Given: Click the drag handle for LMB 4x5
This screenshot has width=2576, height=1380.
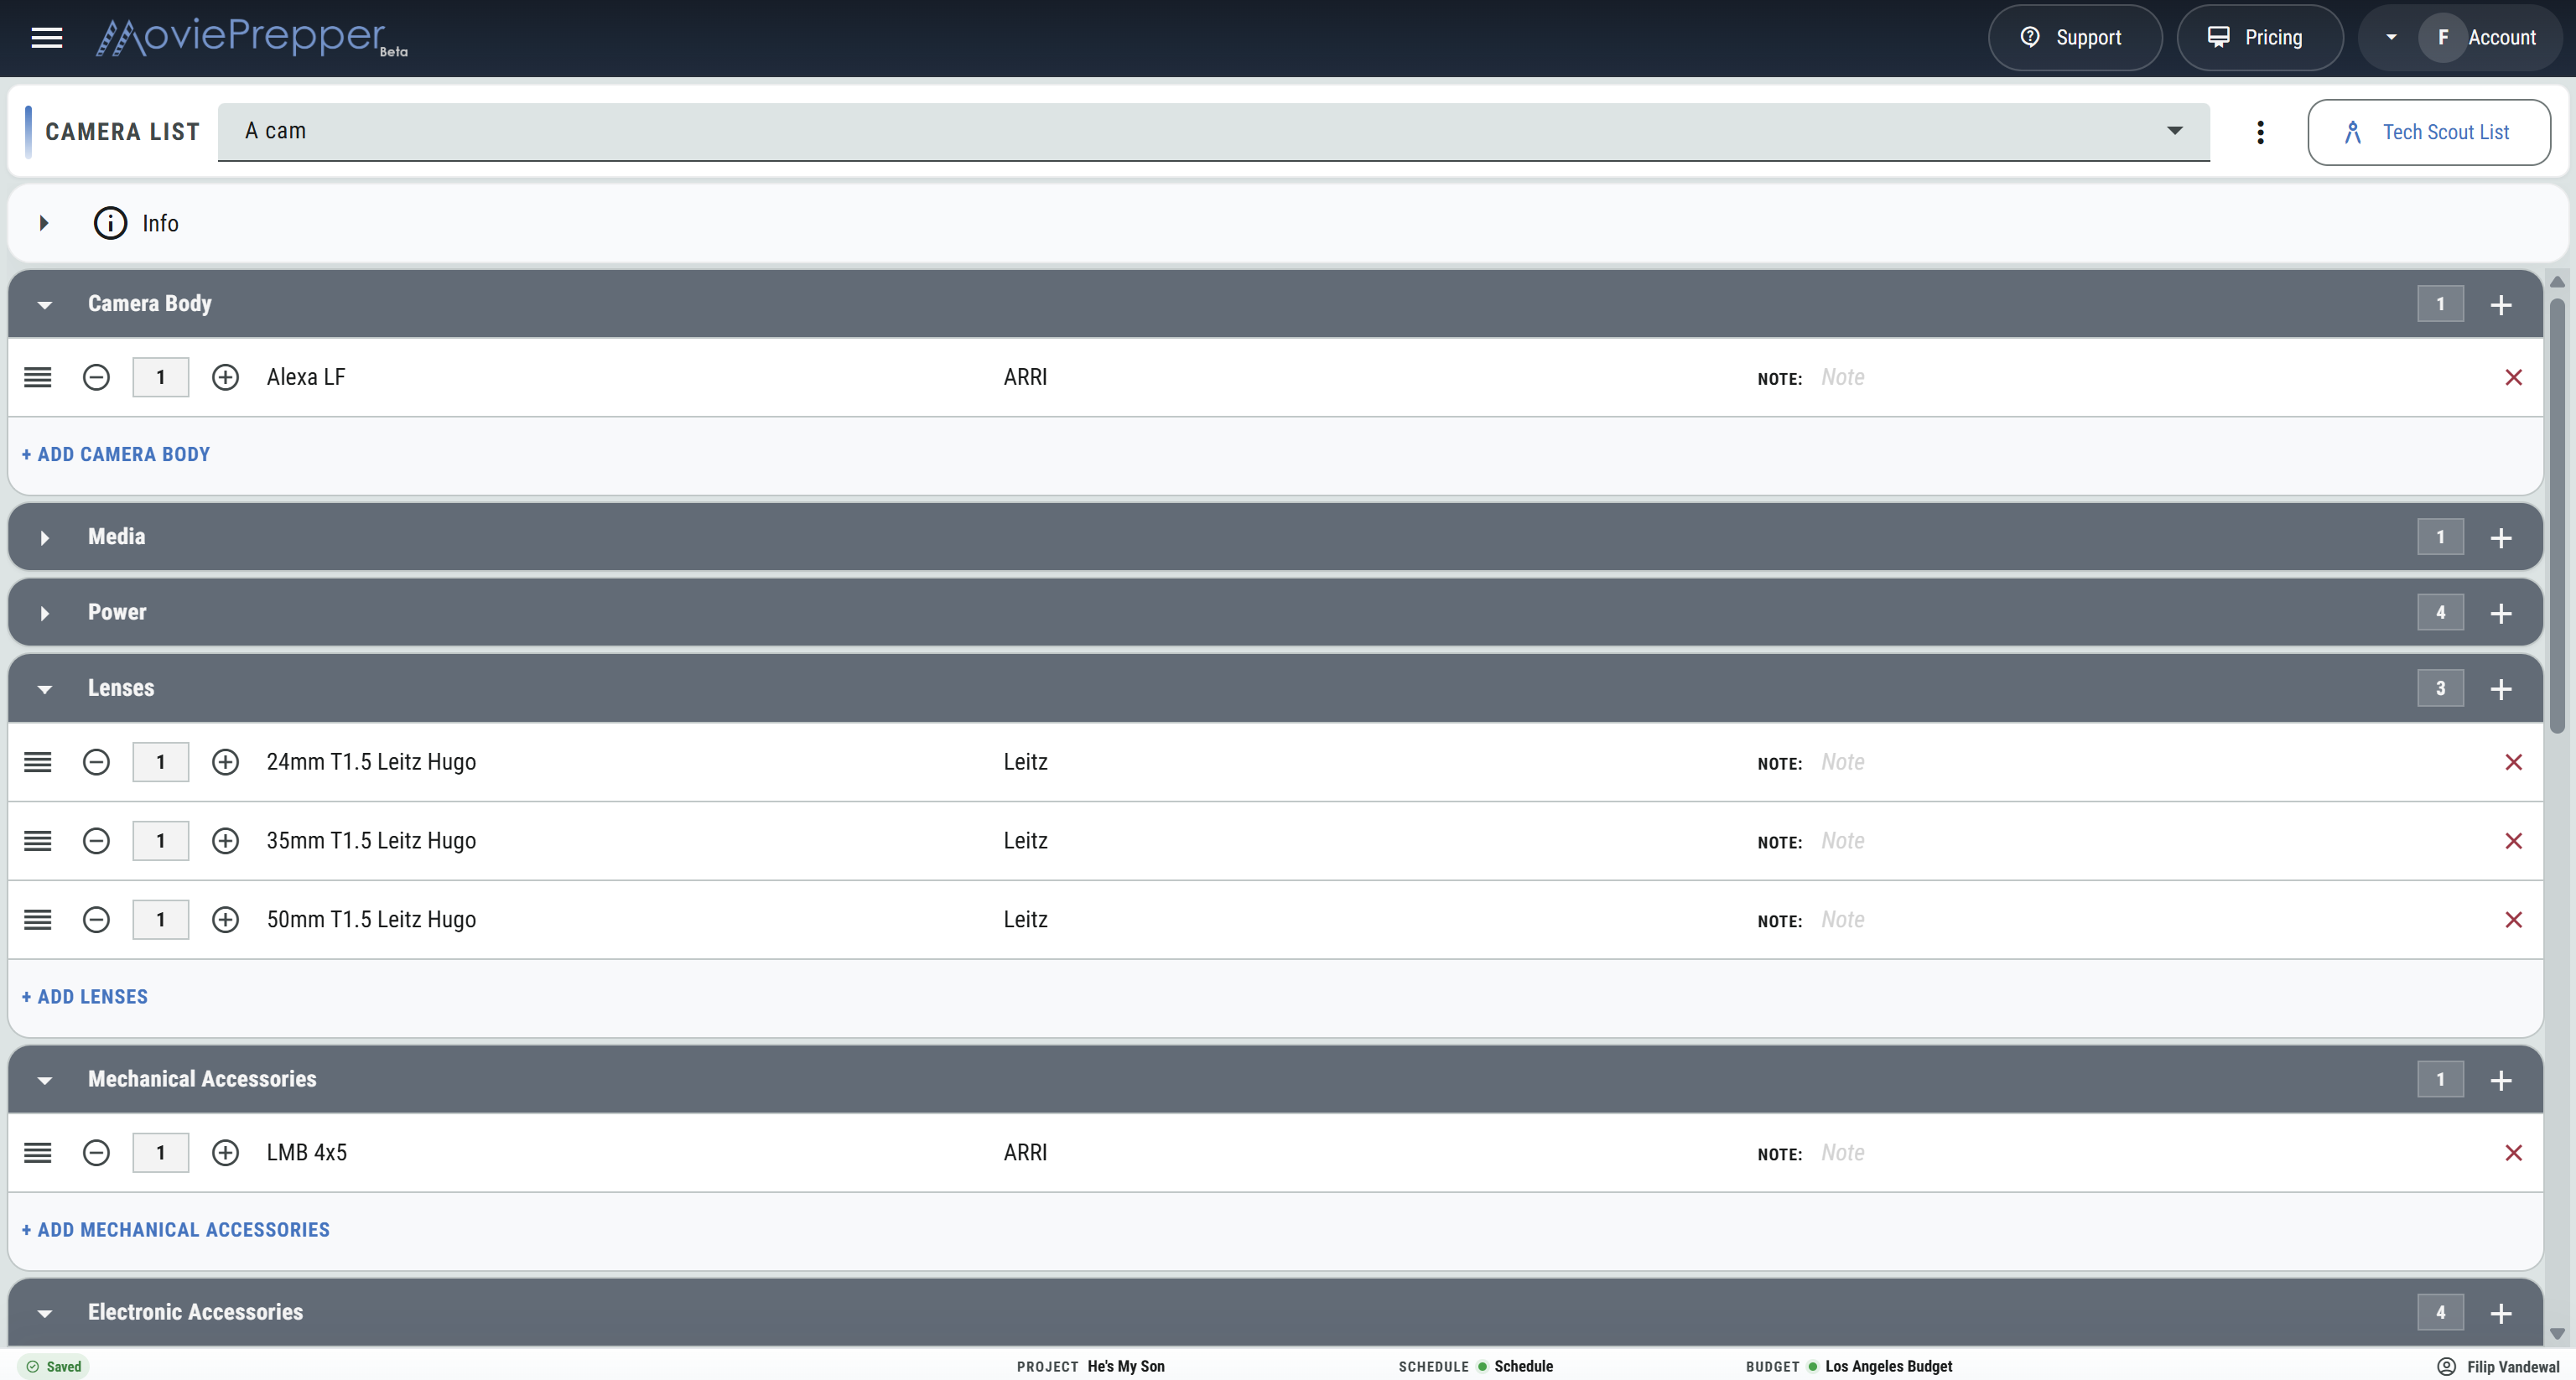Looking at the screenshot, I should pyautogui.click(x=38, y=1153).
